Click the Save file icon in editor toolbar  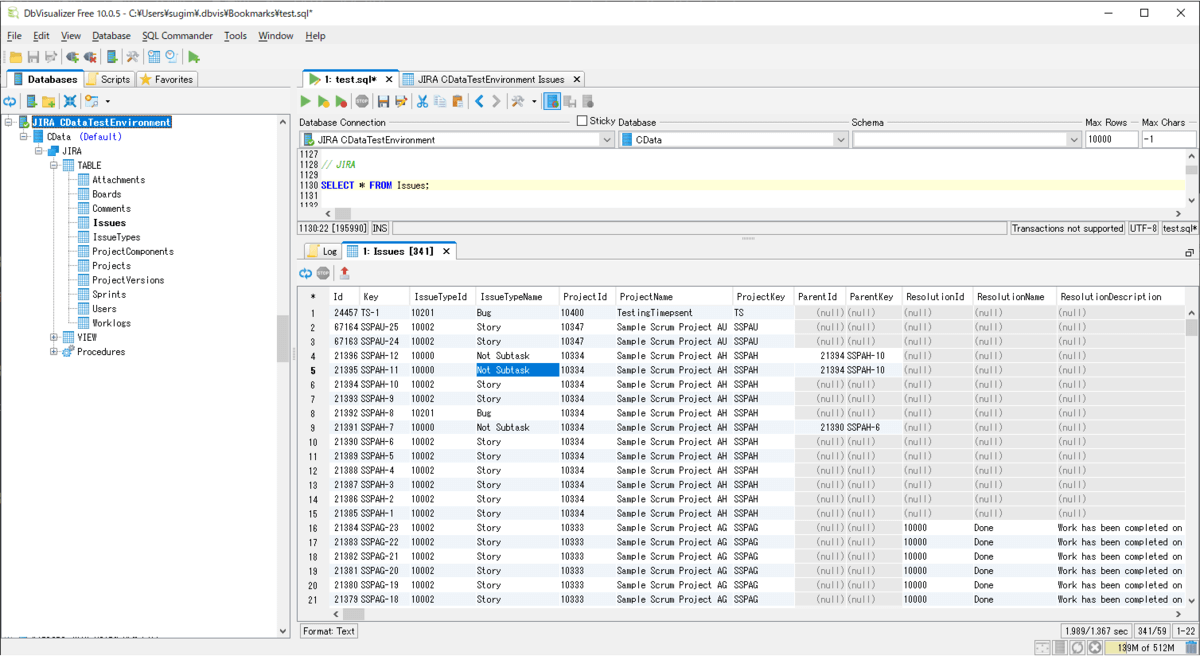pos(383,101)
